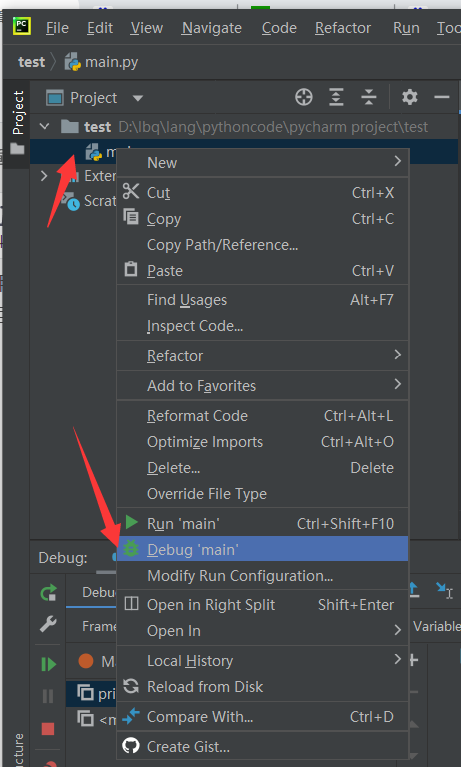Click the wrench settings icon in Debug panel
This screenshot has width=461, height=767.
48,624
